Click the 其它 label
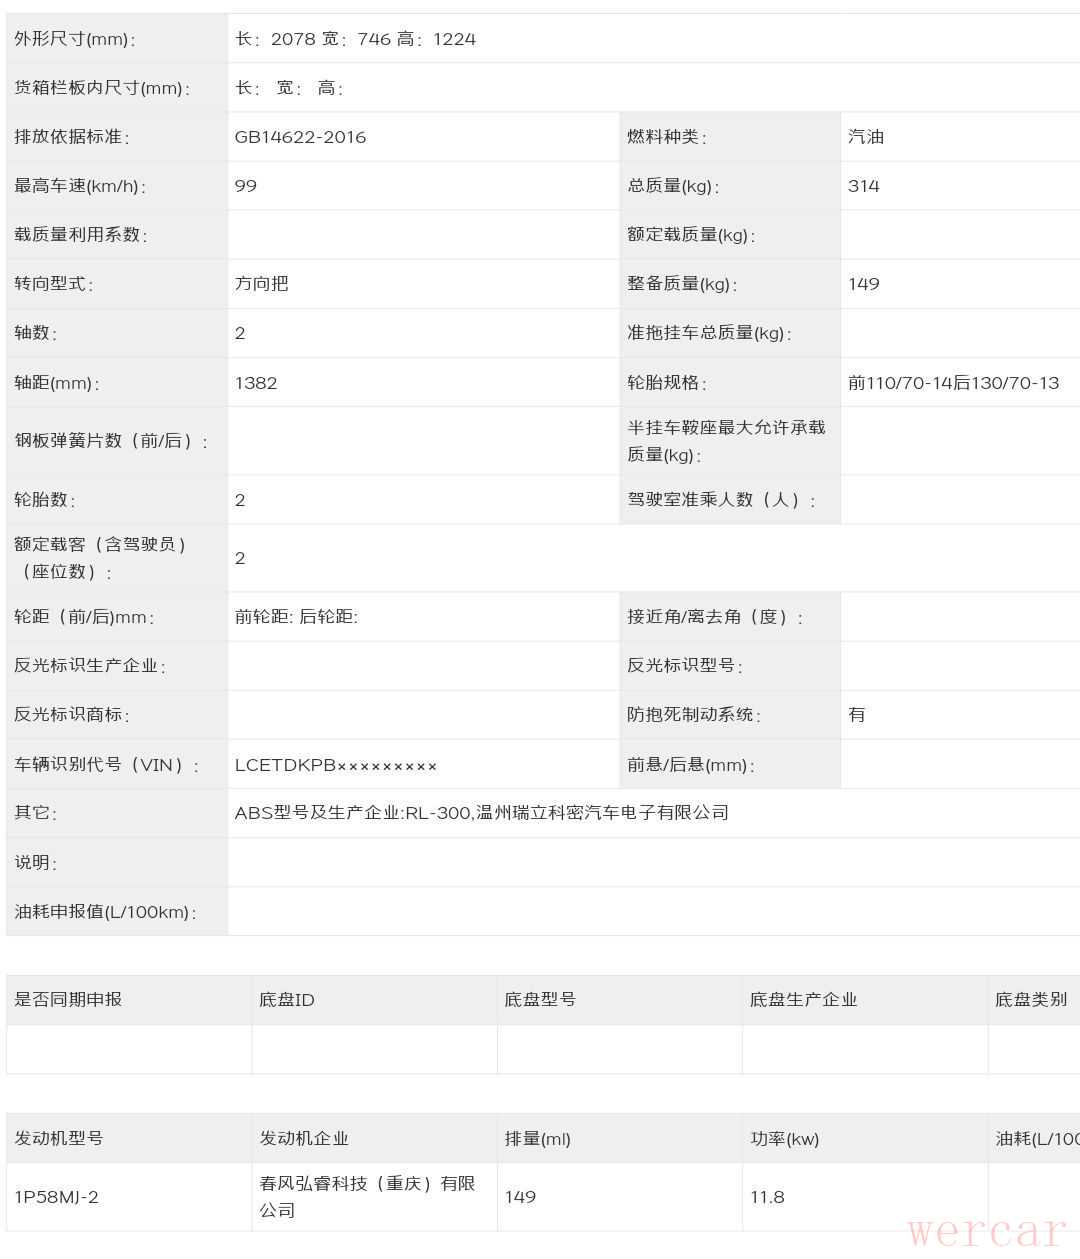Image resolution: width=1080 pixels, height=1259 pixels. pos(35,813)
